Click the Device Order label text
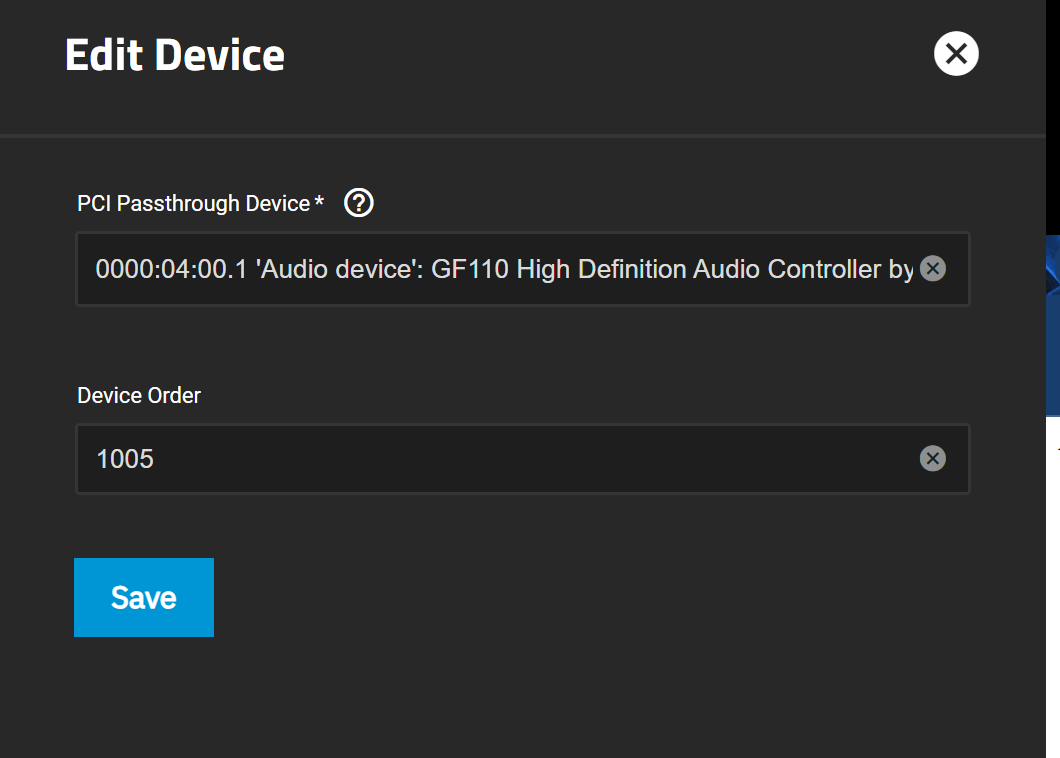The height and width of the screenshot is (758, 1060). 139,396
